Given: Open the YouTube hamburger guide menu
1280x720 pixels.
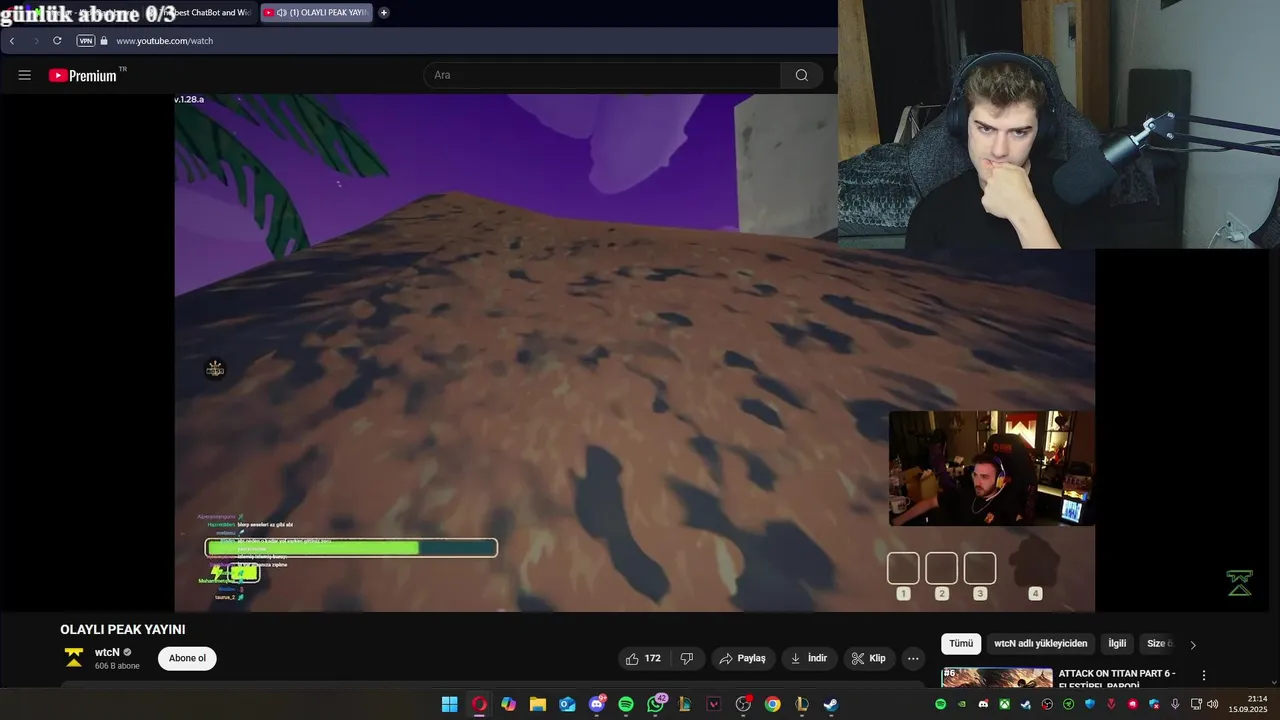Looking at the screenshot, I should (x=25, y=75).
